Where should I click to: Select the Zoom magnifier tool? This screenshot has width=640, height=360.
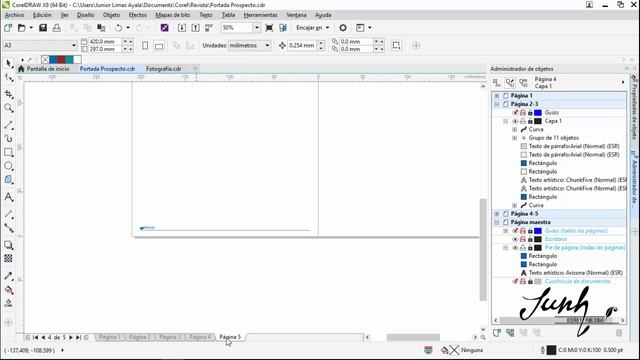[x=9, y=108]
